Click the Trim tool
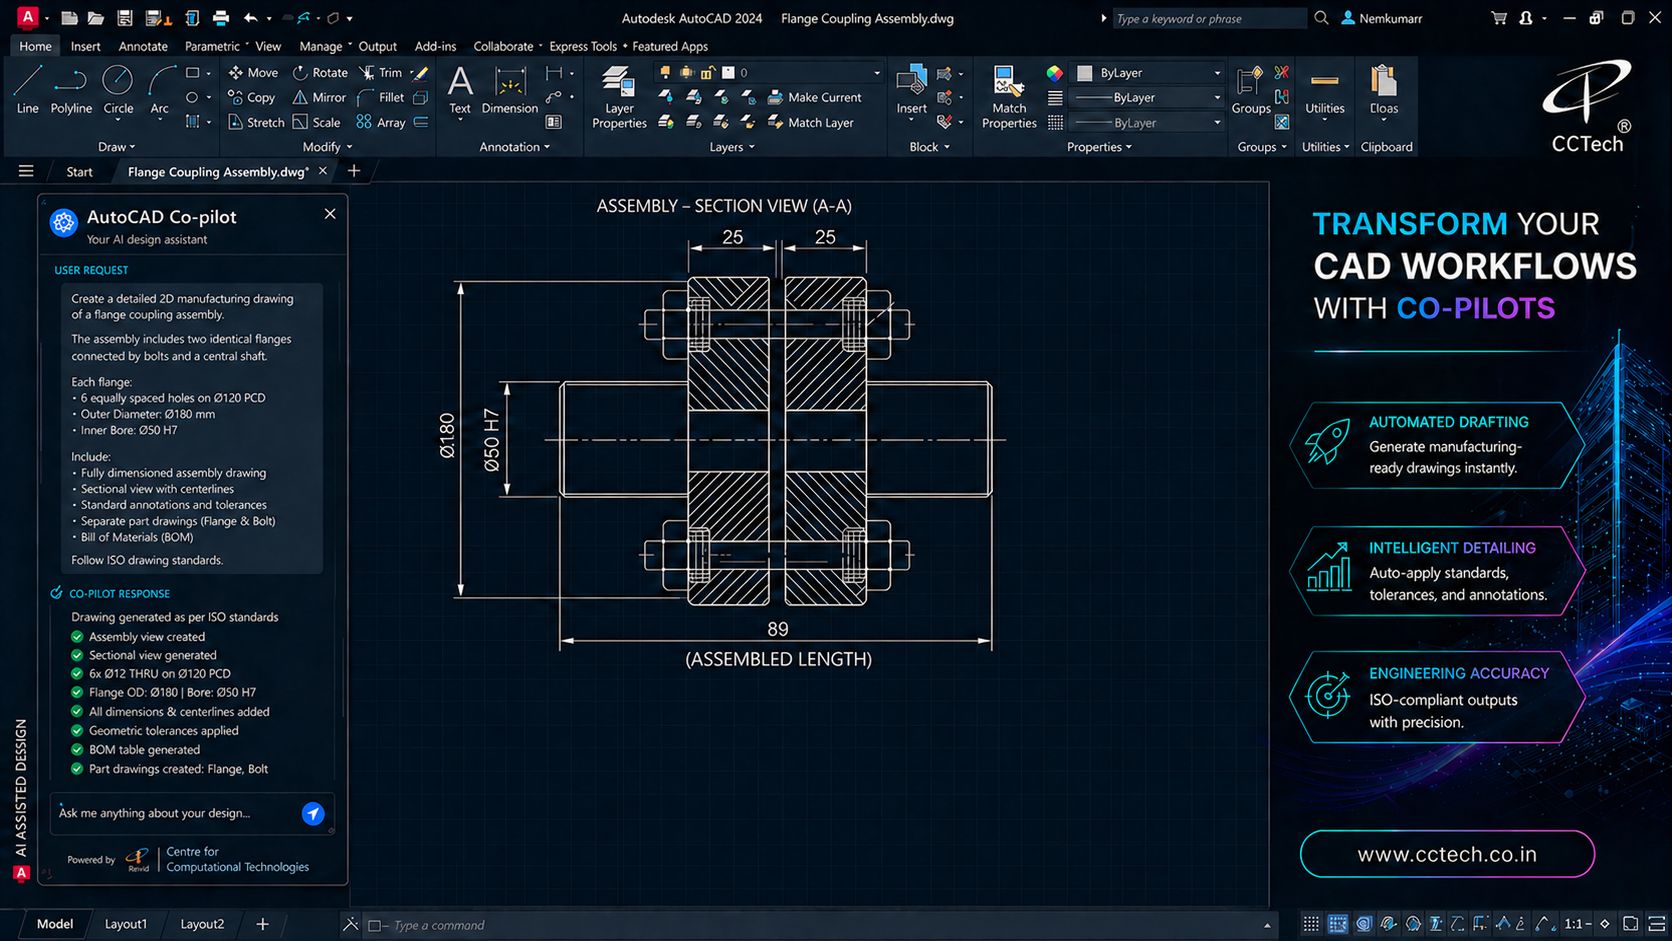 pos(381,72)
